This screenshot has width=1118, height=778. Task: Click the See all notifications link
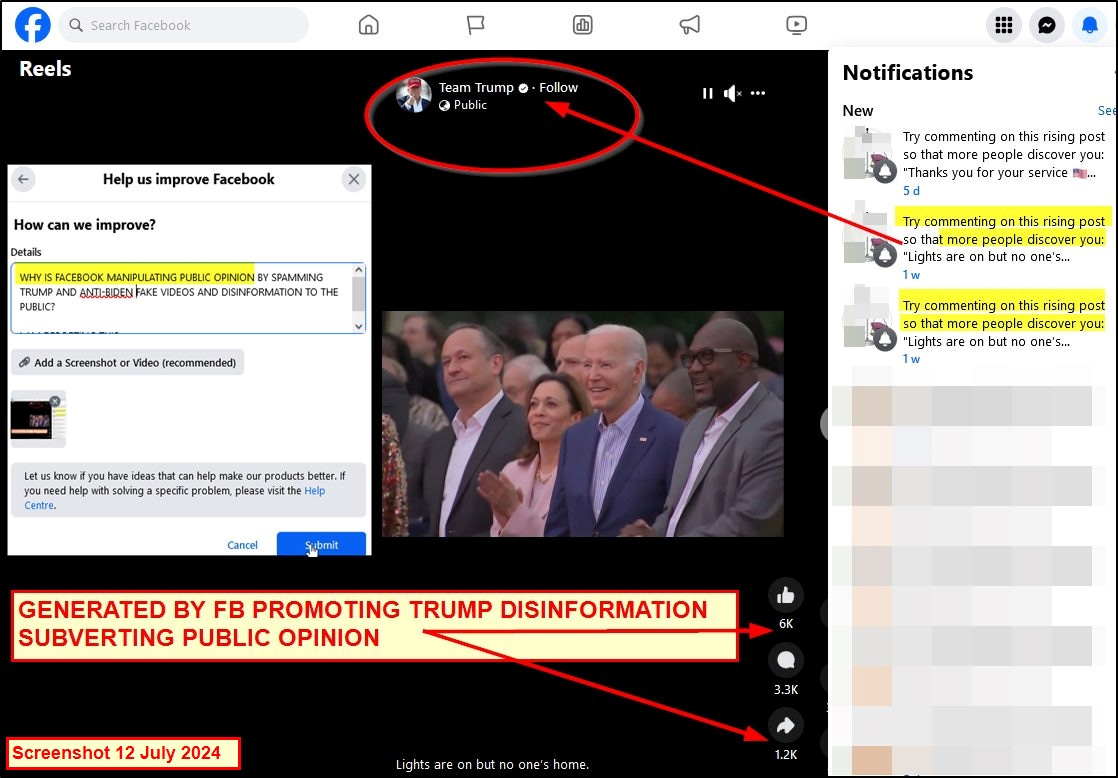point(1107,111)
